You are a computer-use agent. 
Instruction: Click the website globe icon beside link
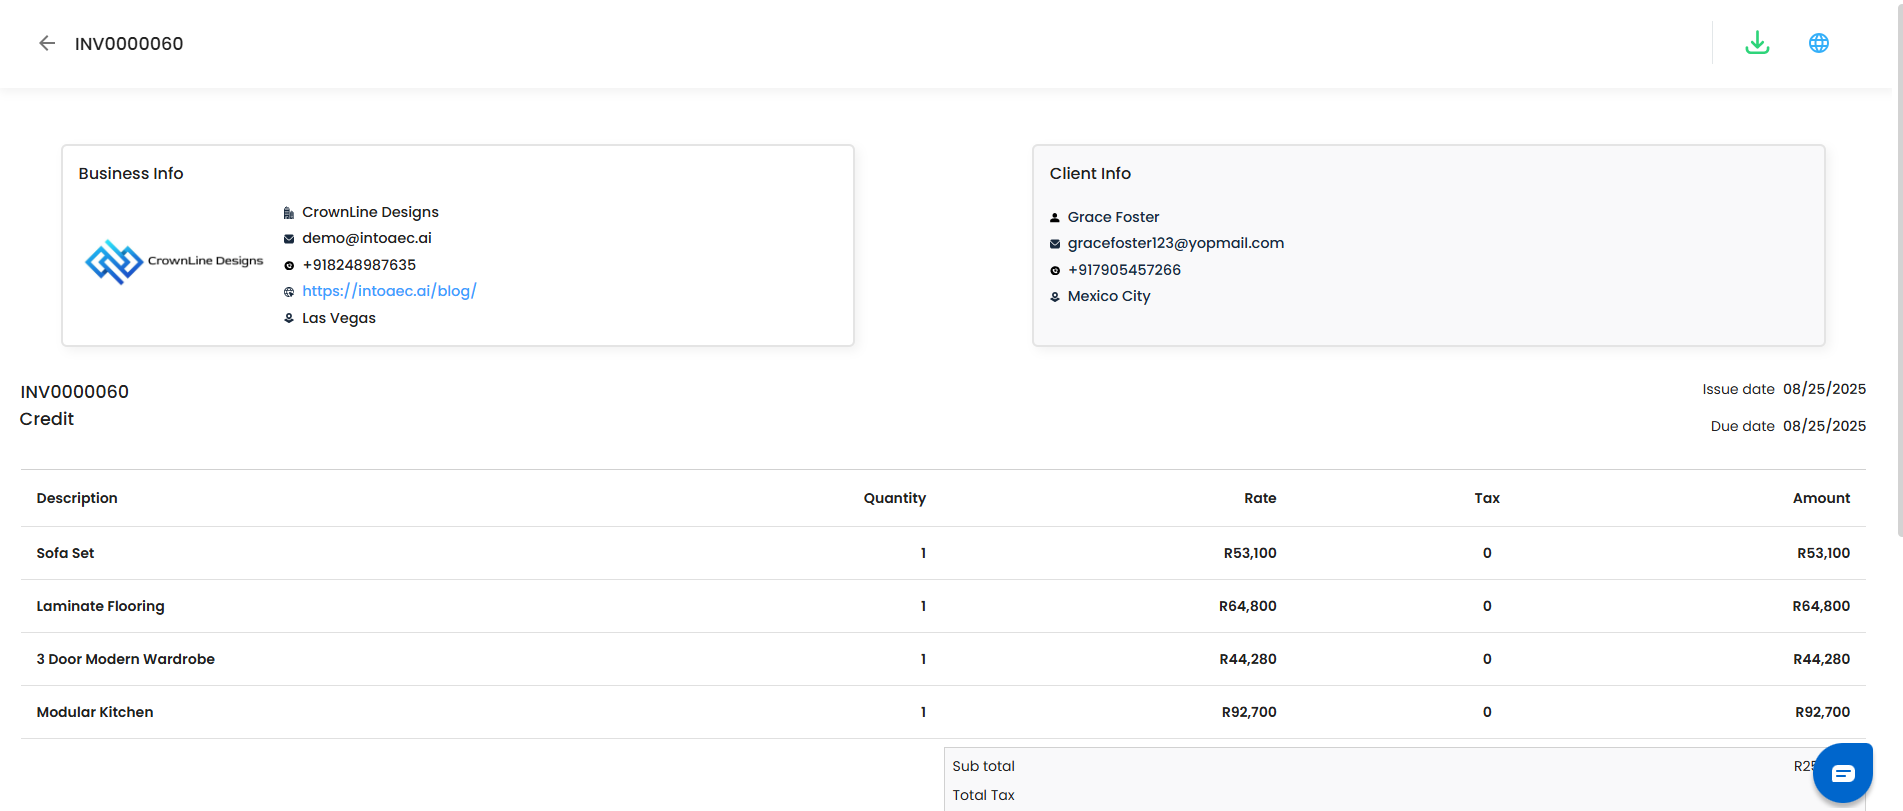289,292
